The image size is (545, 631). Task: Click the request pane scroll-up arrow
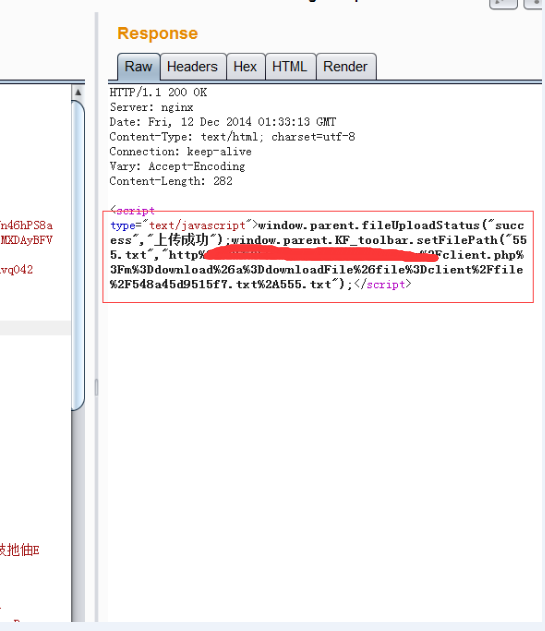[78, 92]
